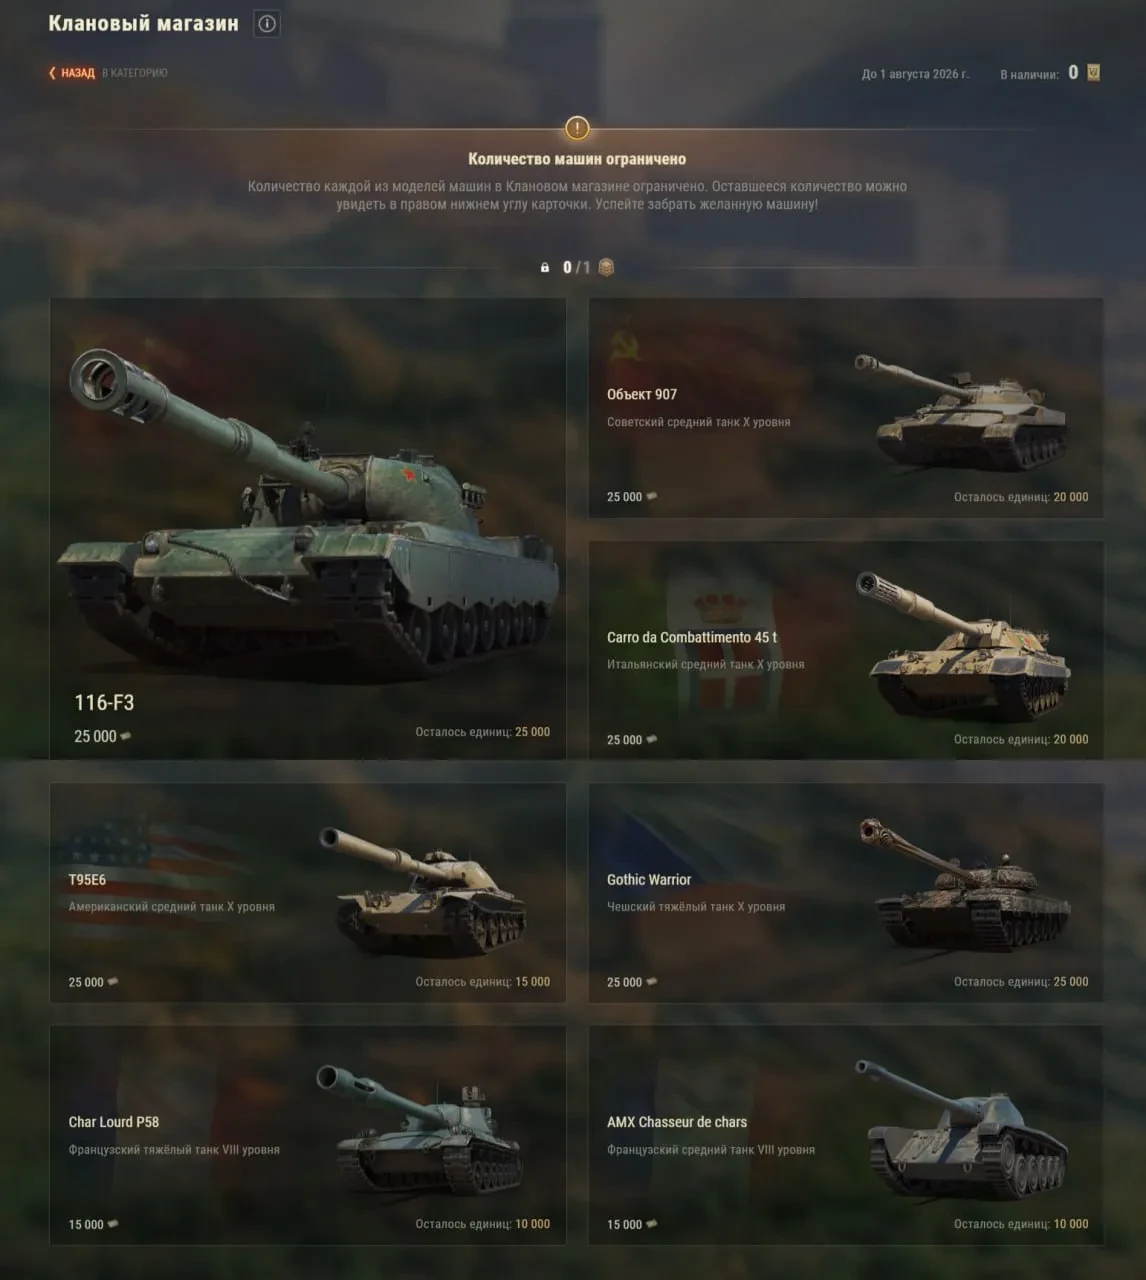Click the crate icon next to 0/1
The height and width of the screenshot is (1280, 1146).
click(606, 267)
